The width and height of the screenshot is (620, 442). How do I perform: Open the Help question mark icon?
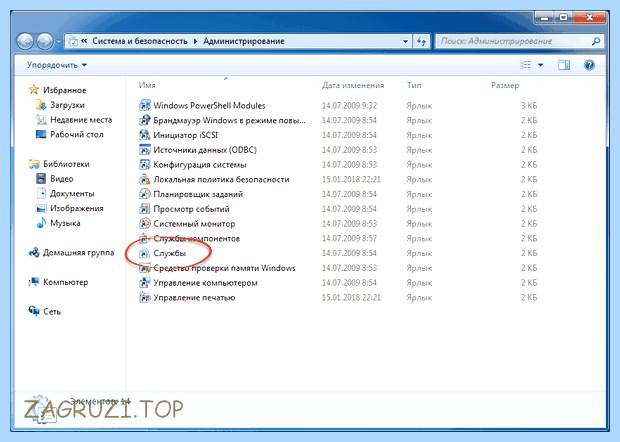coord(589,65)
